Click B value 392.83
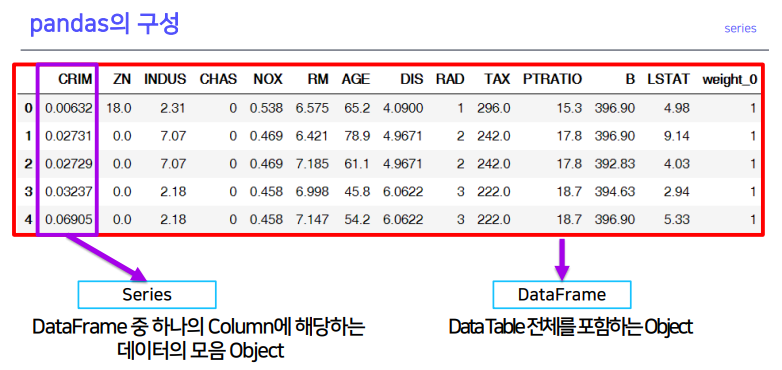Screen dimensions: 782x370 [614, 164]
